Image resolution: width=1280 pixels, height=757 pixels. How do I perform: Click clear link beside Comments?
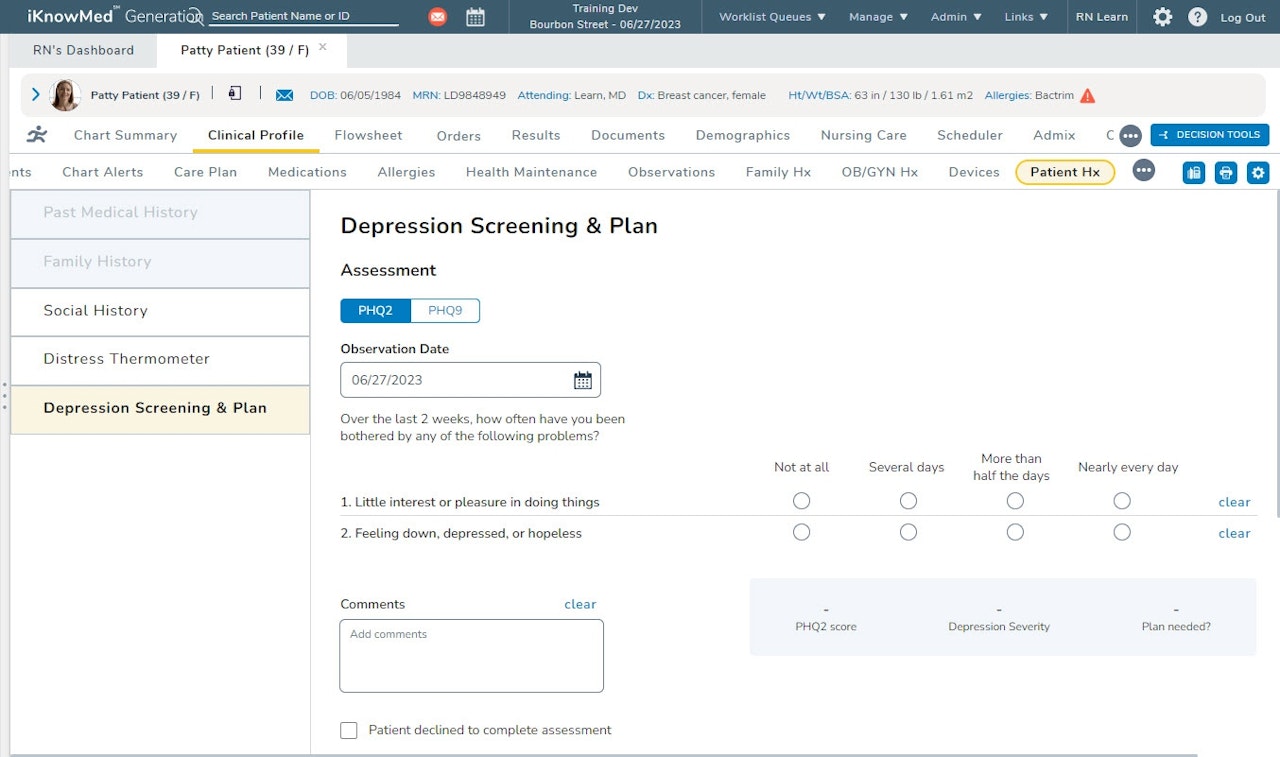[x=580, y=604]
